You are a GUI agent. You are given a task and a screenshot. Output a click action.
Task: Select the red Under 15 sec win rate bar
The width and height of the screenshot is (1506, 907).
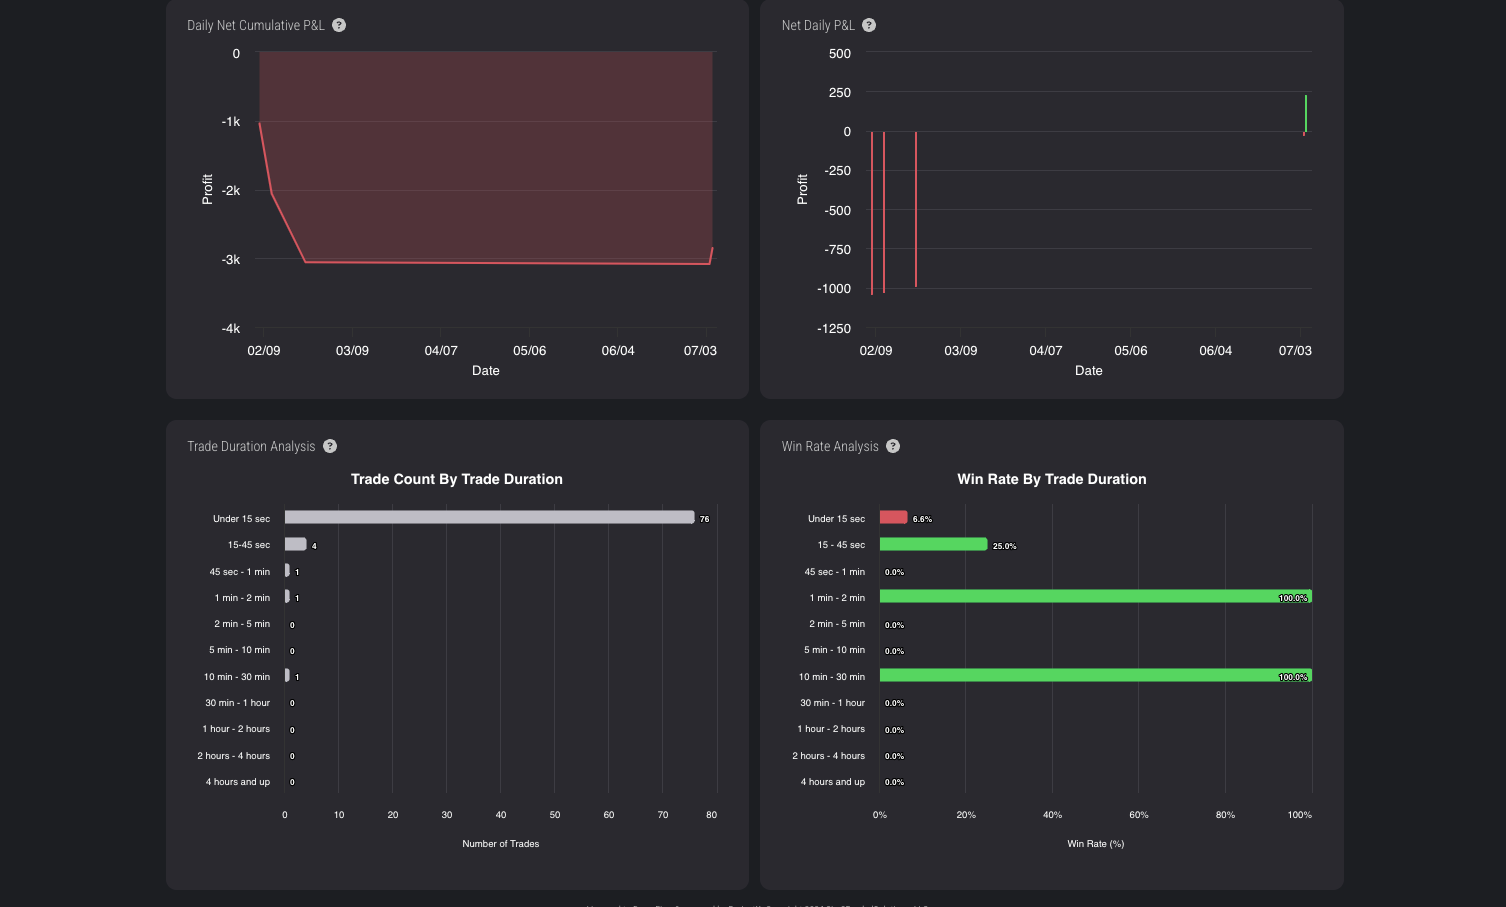(893, 517)
